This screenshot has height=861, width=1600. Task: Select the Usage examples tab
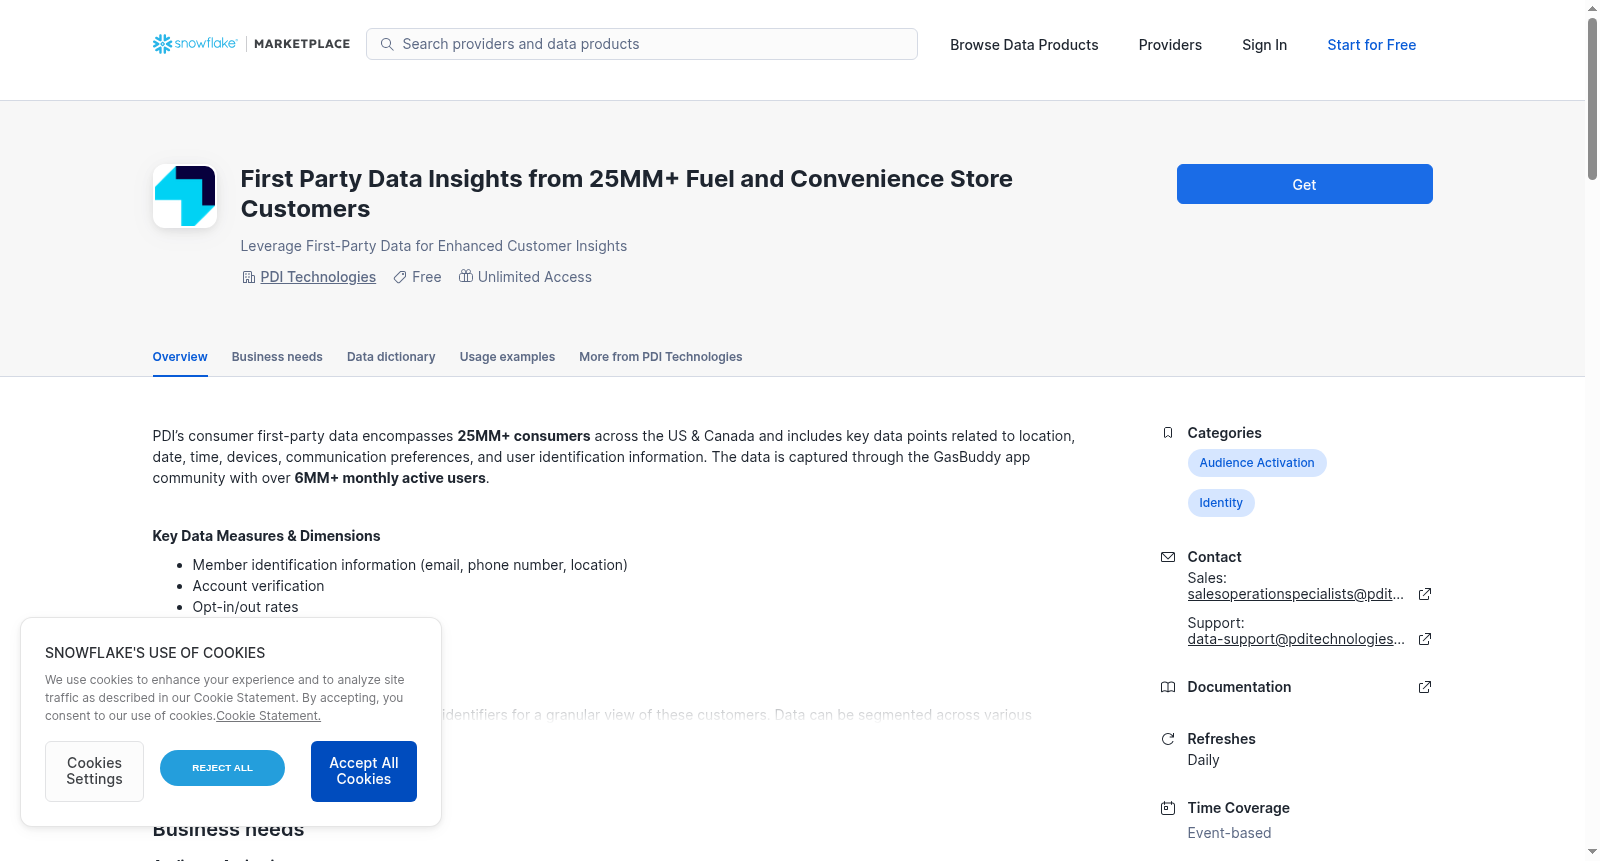(x=507, y=357)
